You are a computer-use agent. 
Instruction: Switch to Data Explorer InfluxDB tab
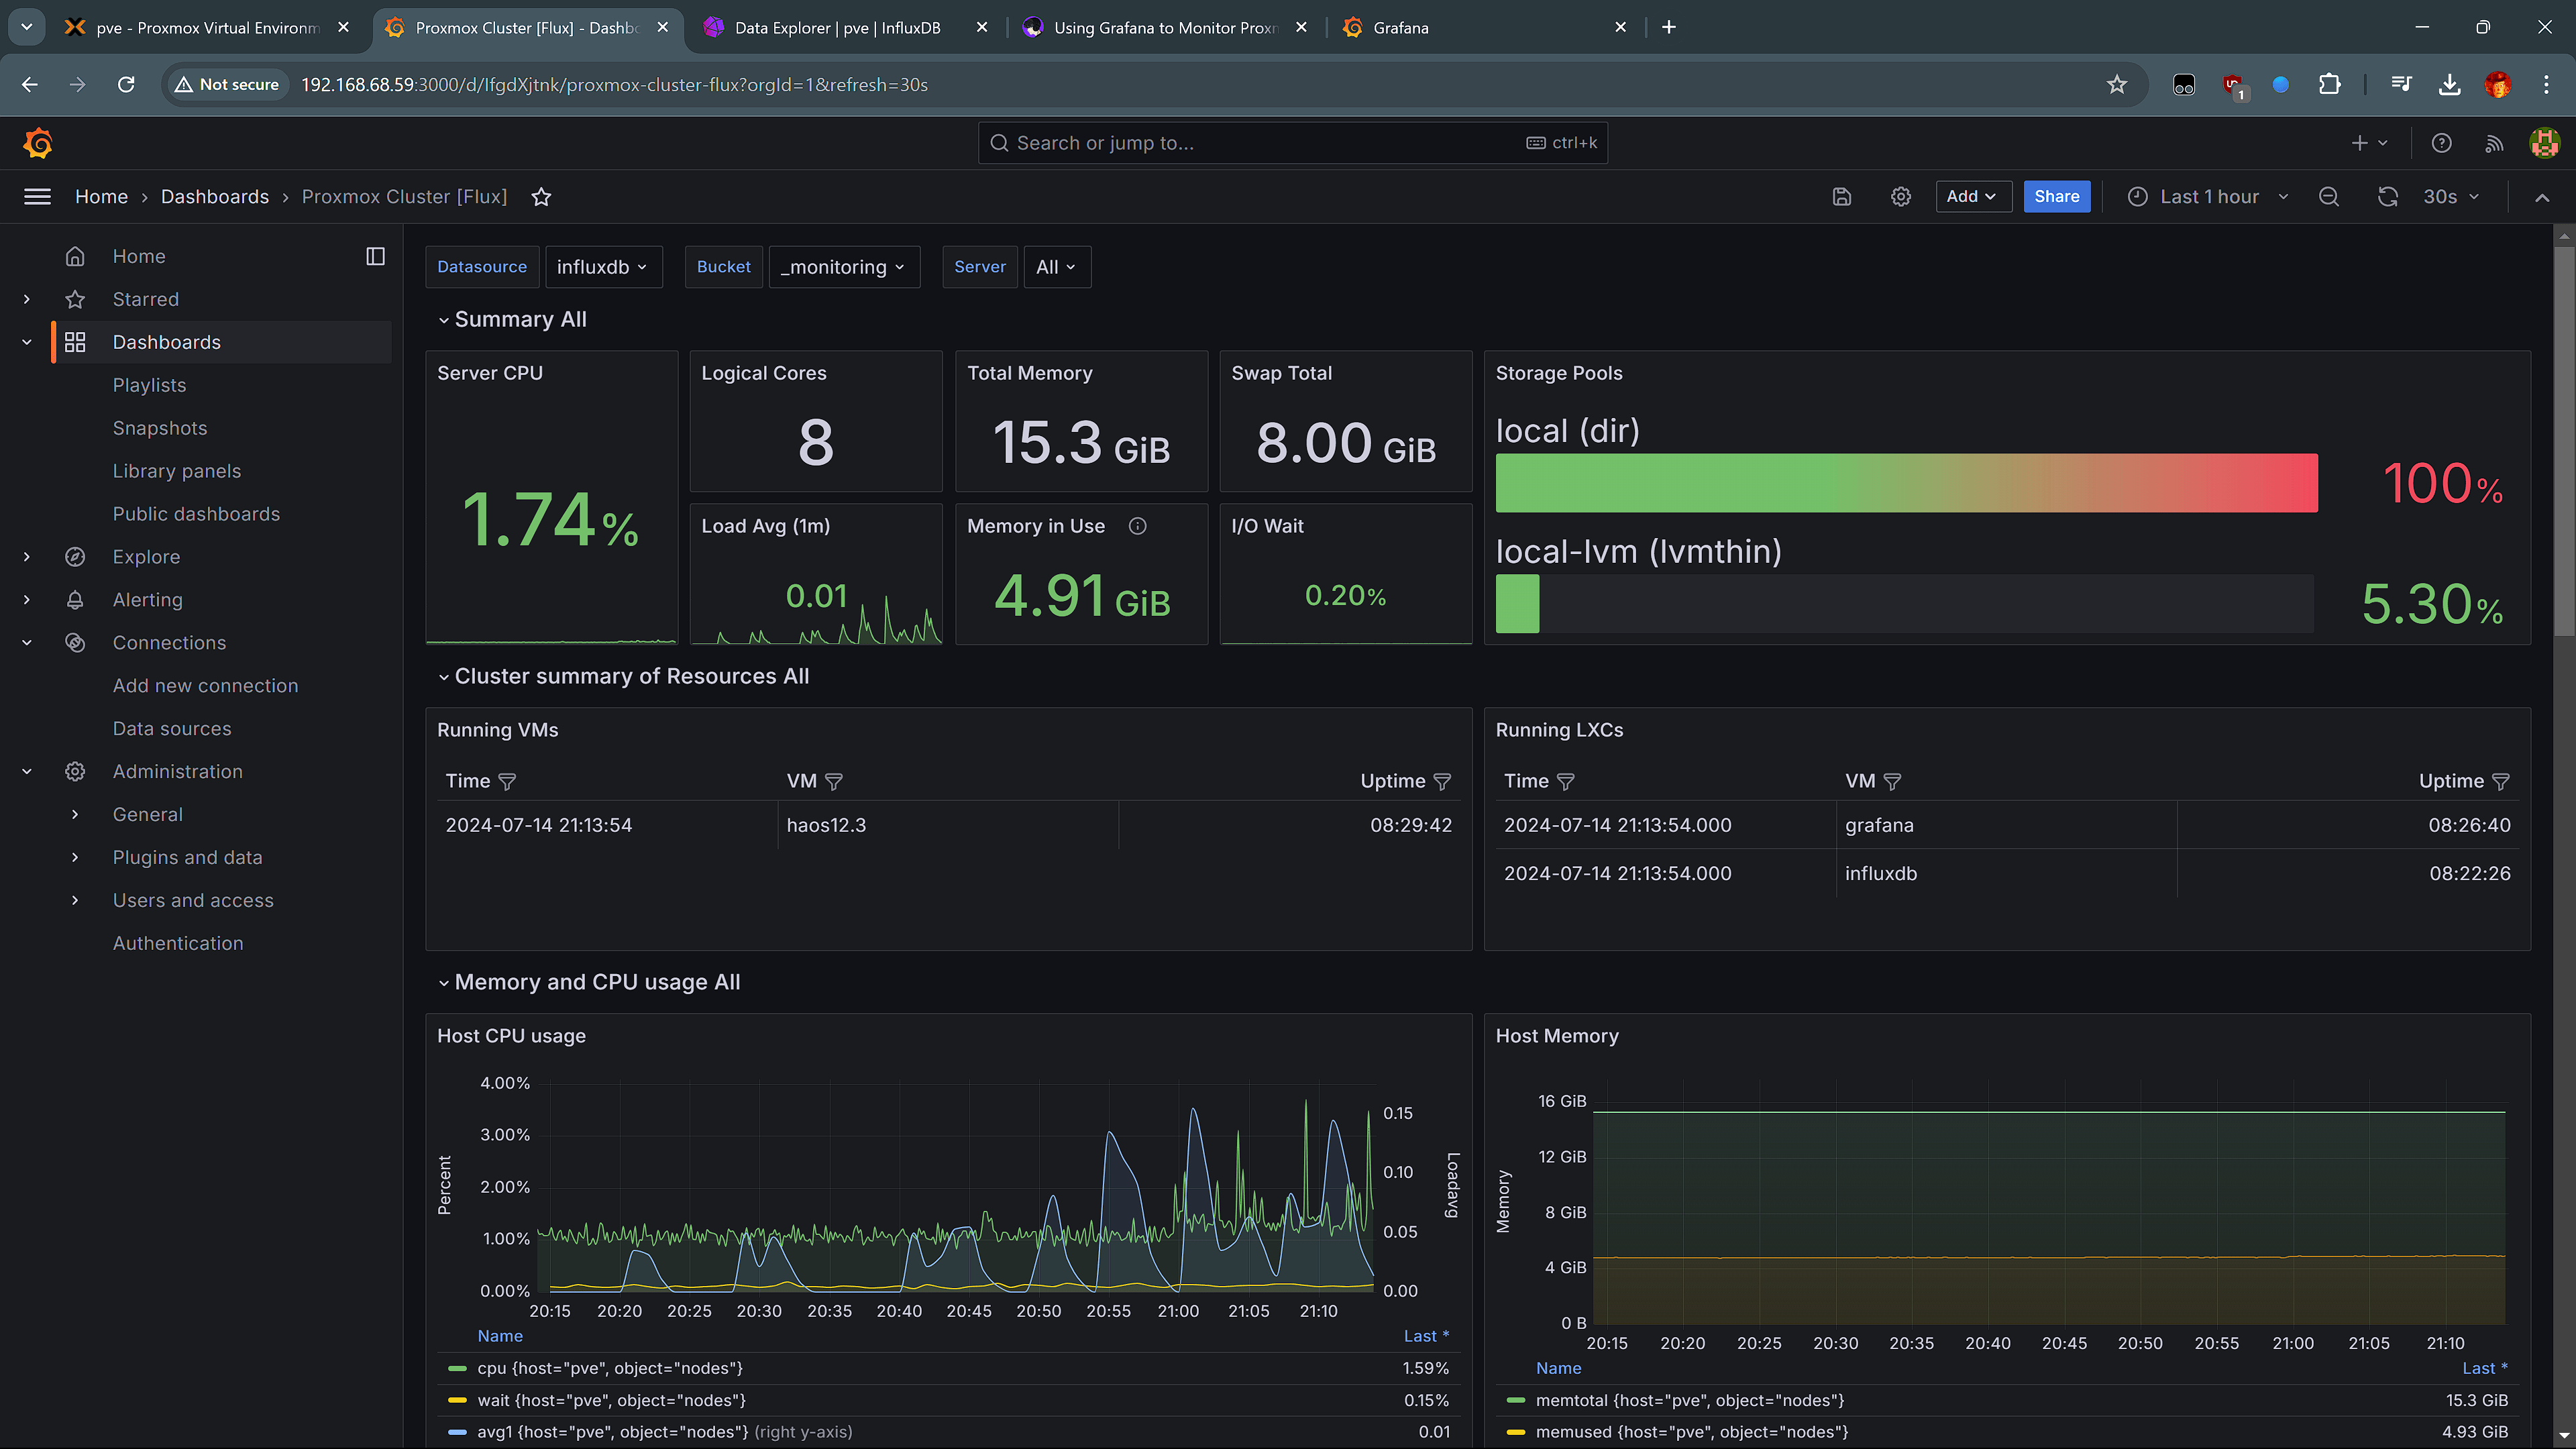[838, 28]
